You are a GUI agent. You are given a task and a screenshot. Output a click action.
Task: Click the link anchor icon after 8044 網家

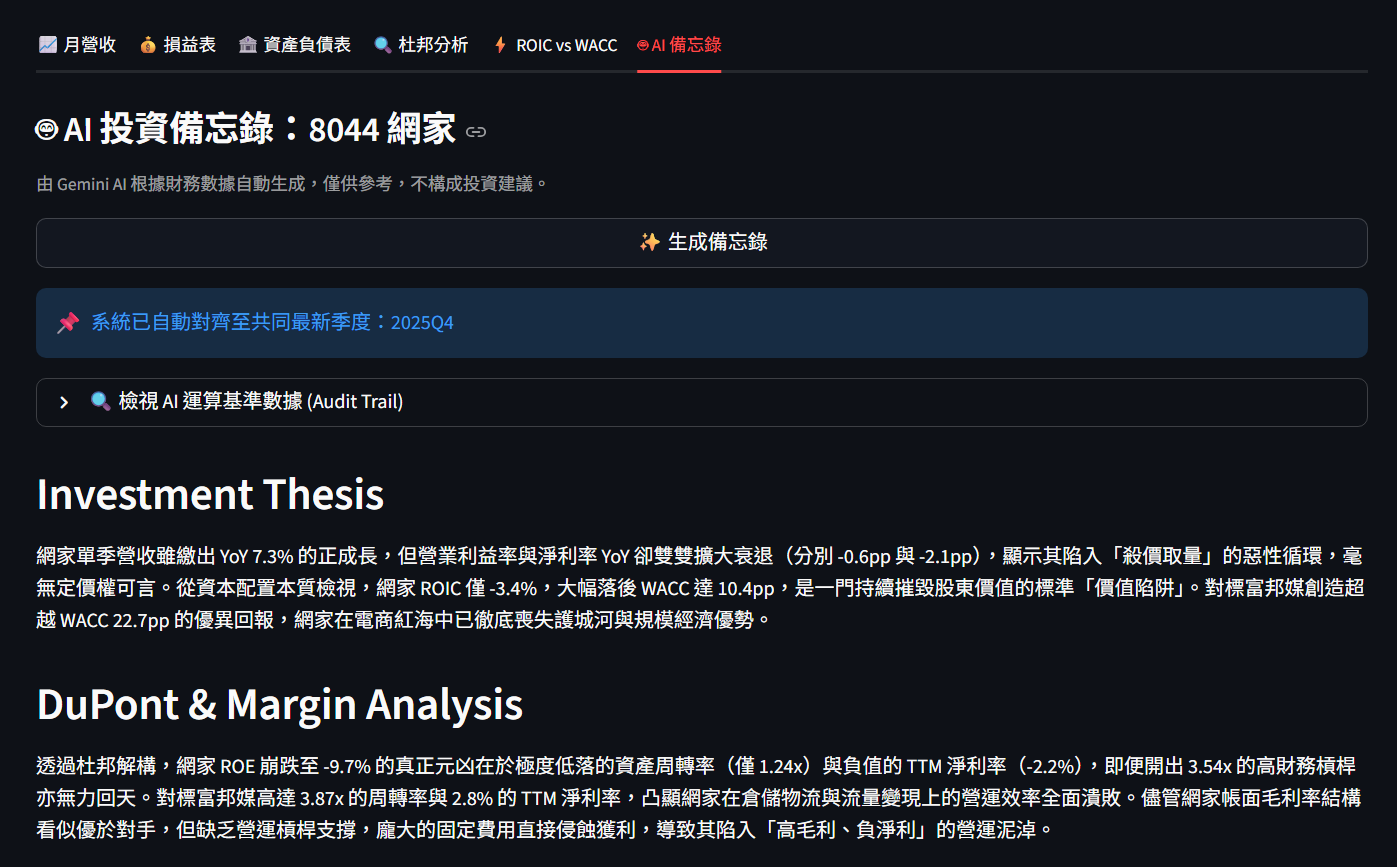(x=476, y=131)
